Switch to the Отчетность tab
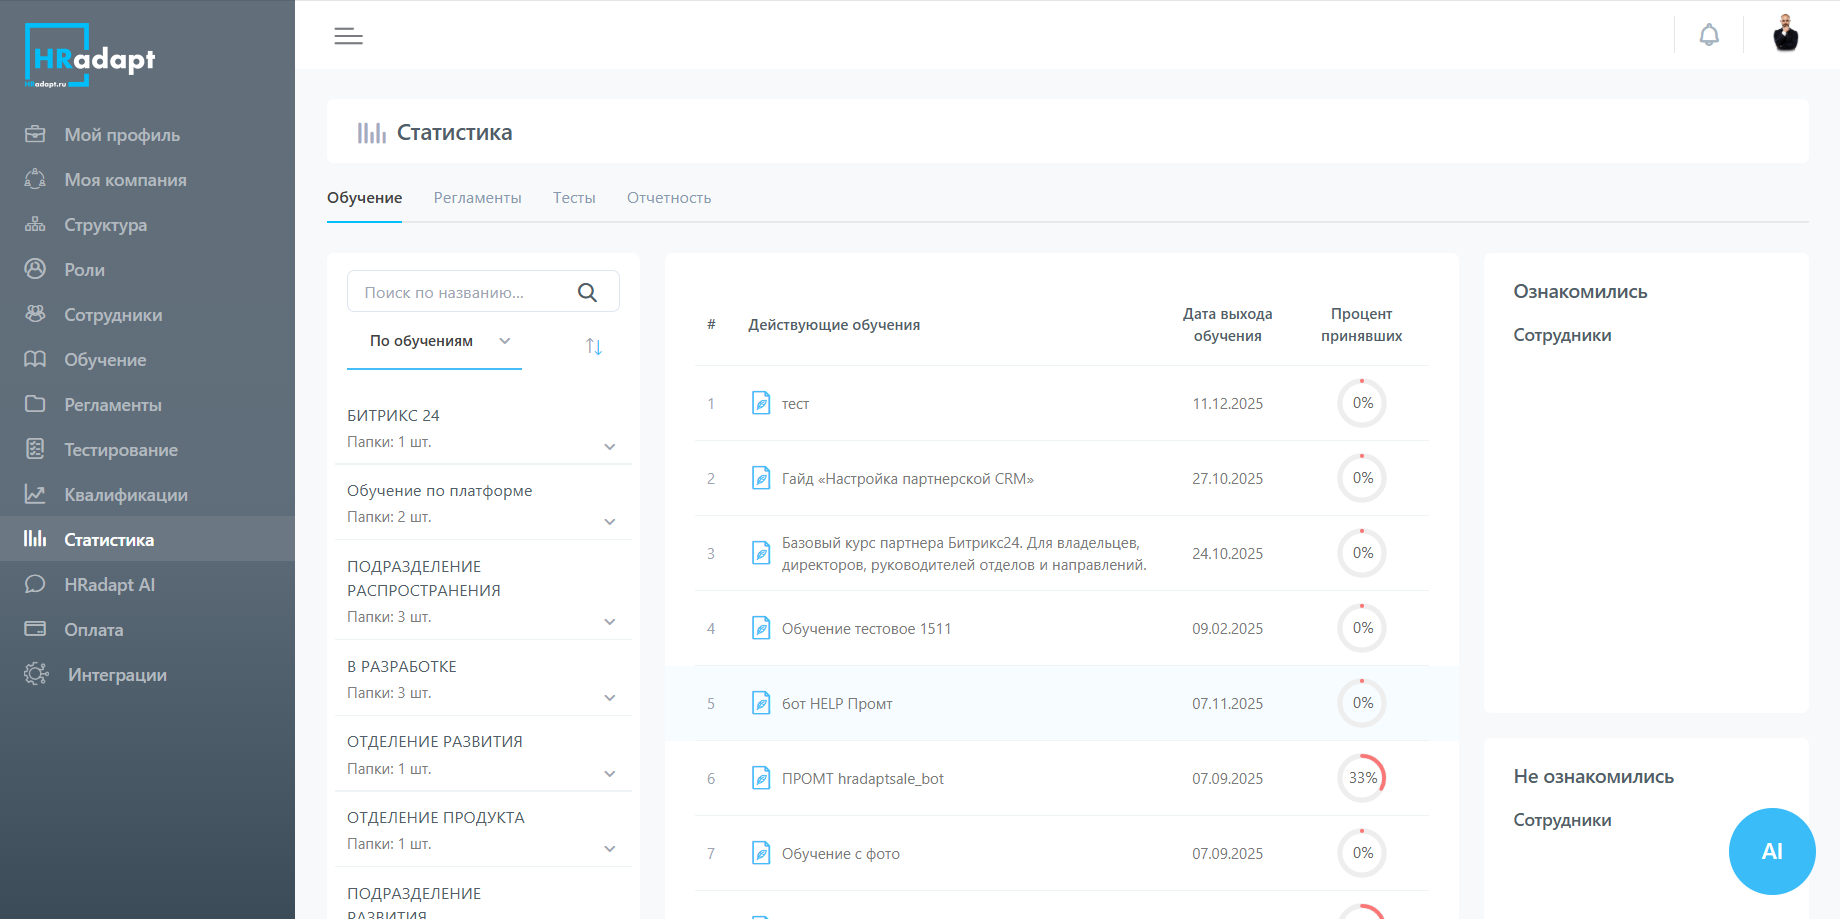 tap(669, 198)
